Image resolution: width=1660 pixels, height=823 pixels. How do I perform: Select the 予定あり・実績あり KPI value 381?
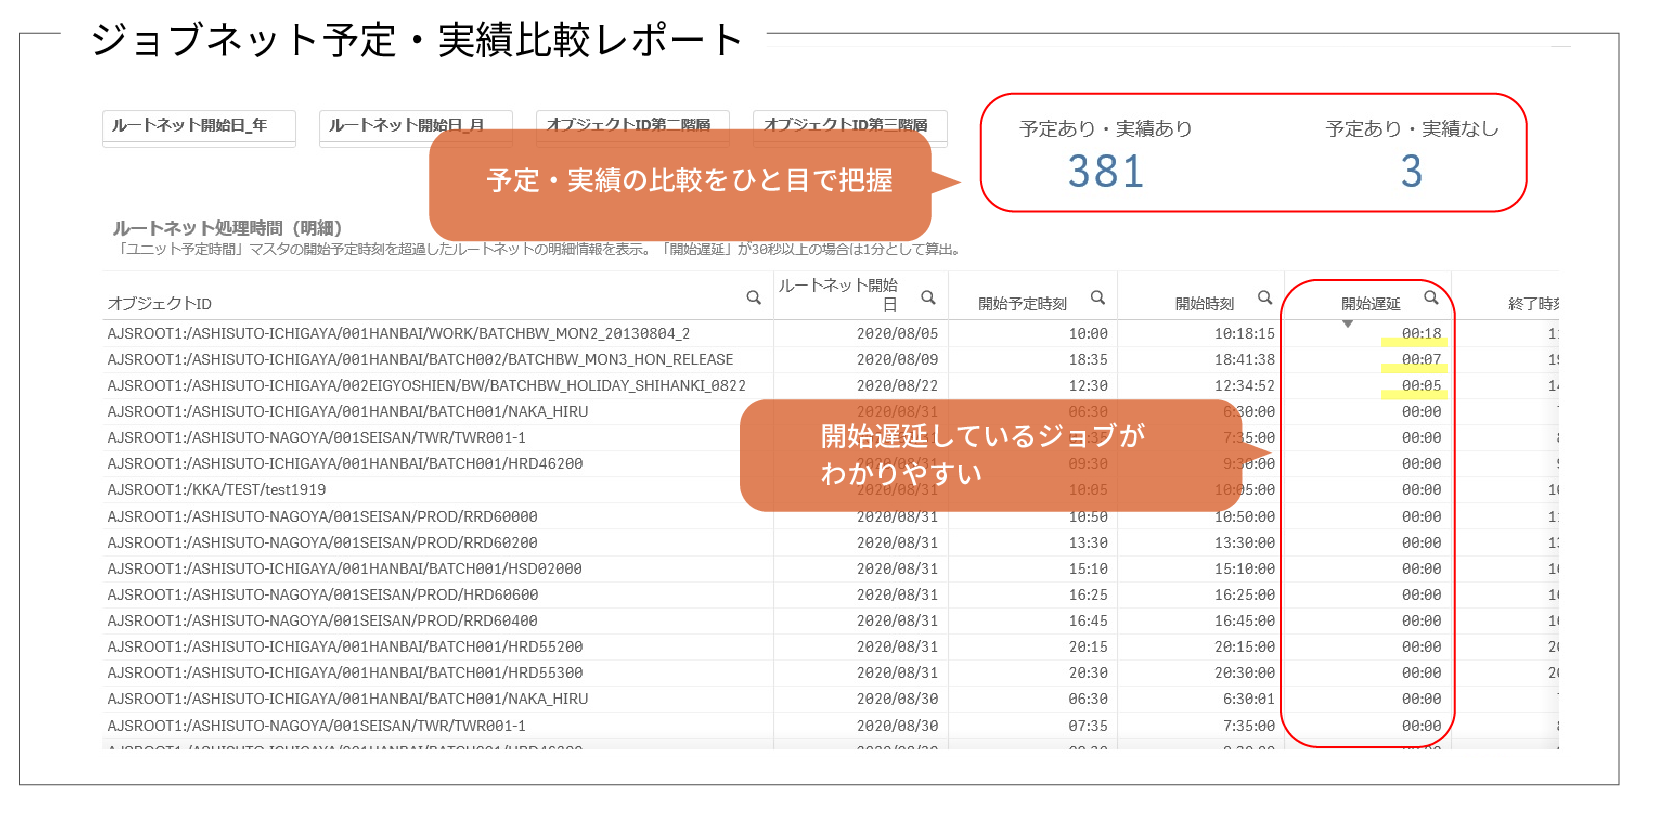click(x=1105, y=172)
